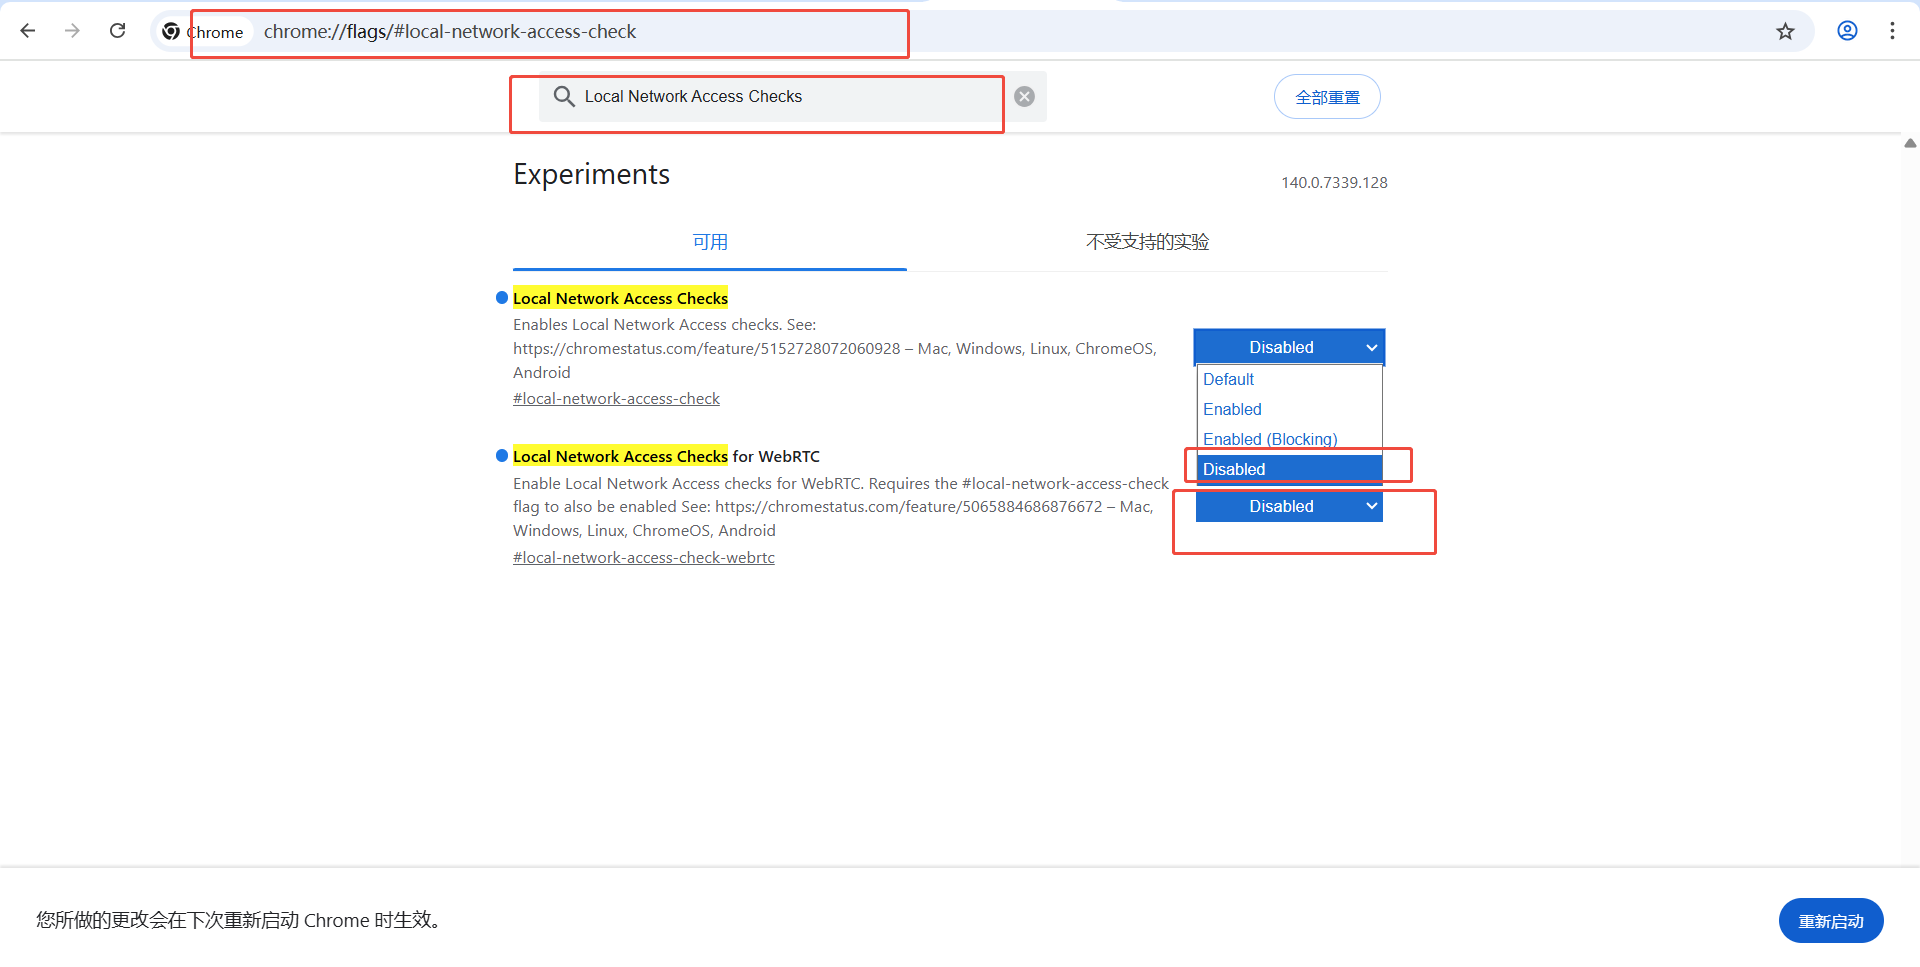Click the Chrome site info icon

coord(172,32)
